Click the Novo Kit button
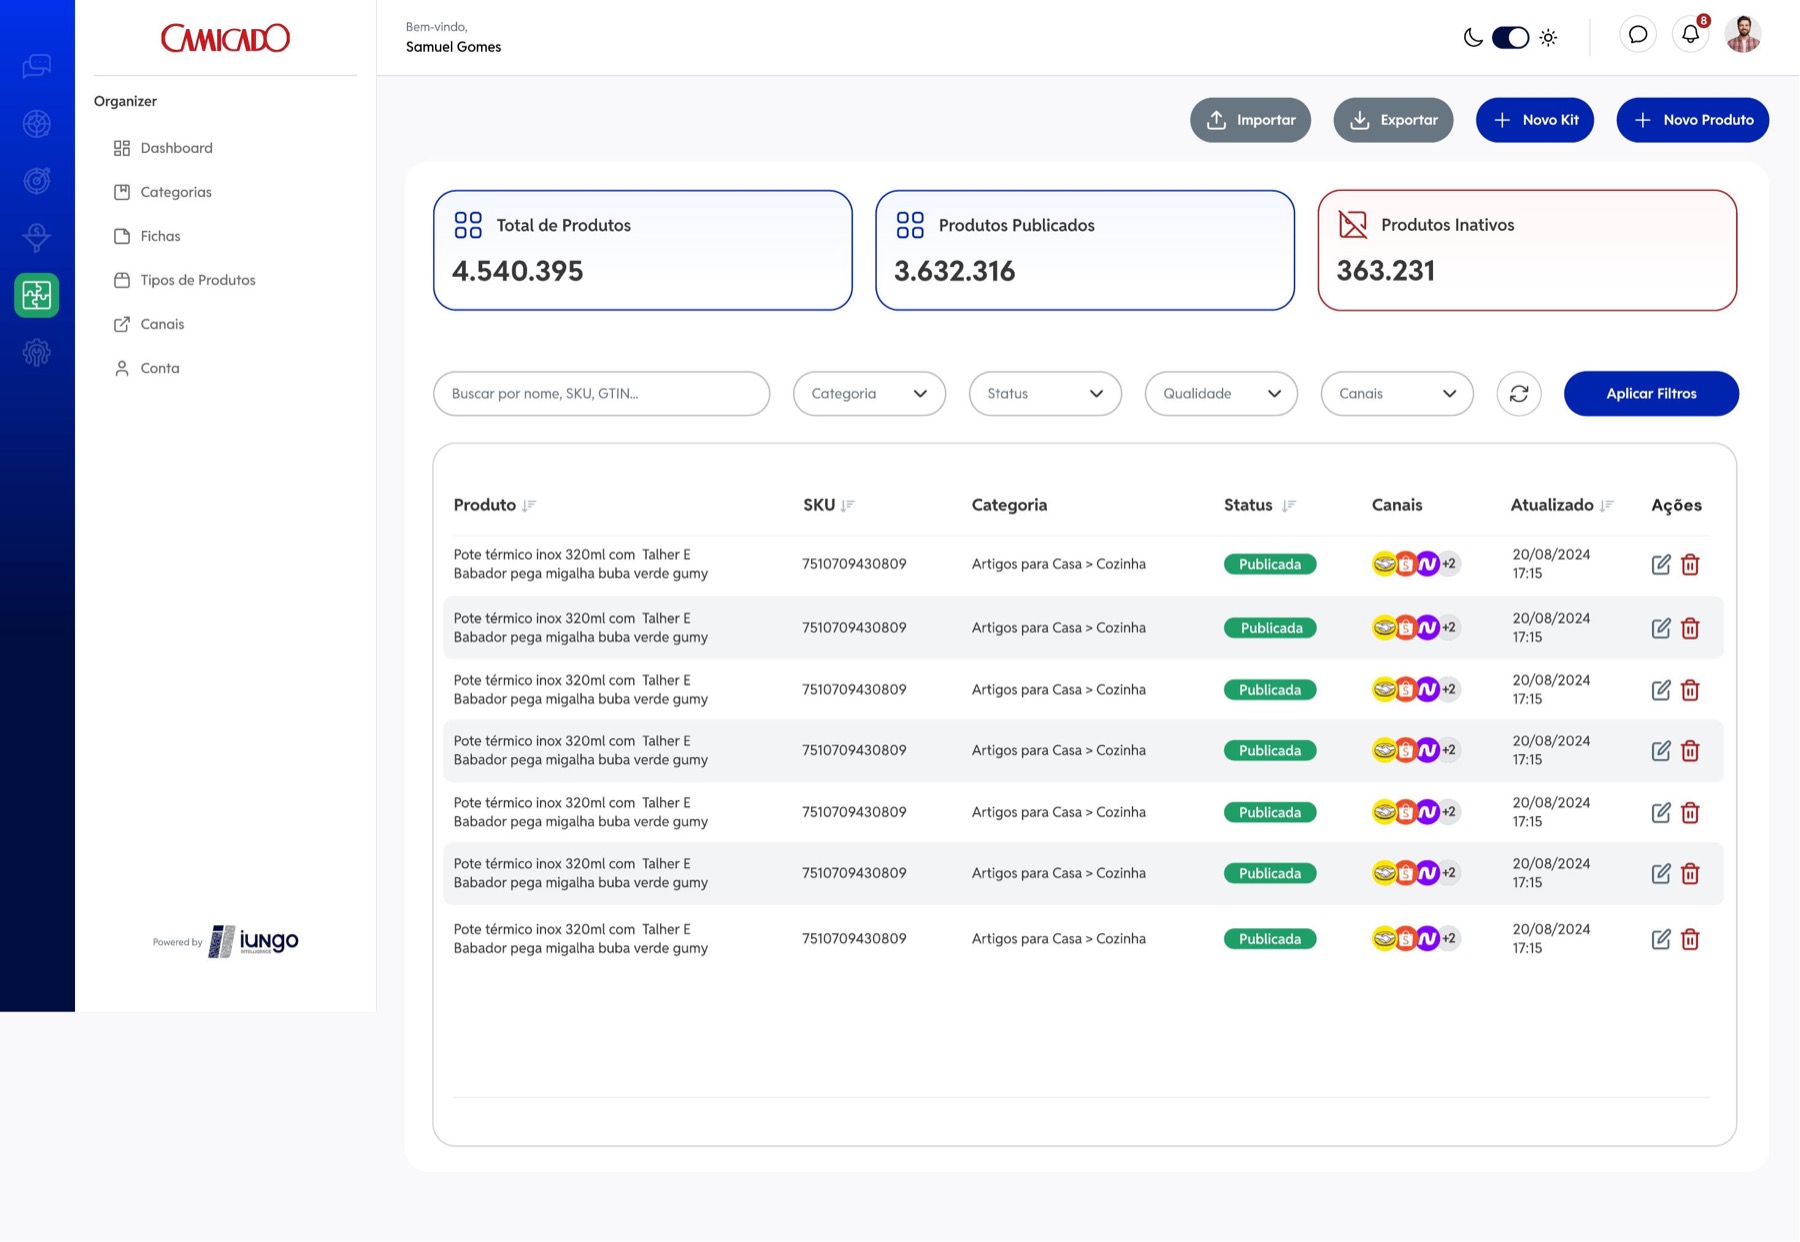The width and height of the screenshot is (1800, 1242). tap(1535, 120)
